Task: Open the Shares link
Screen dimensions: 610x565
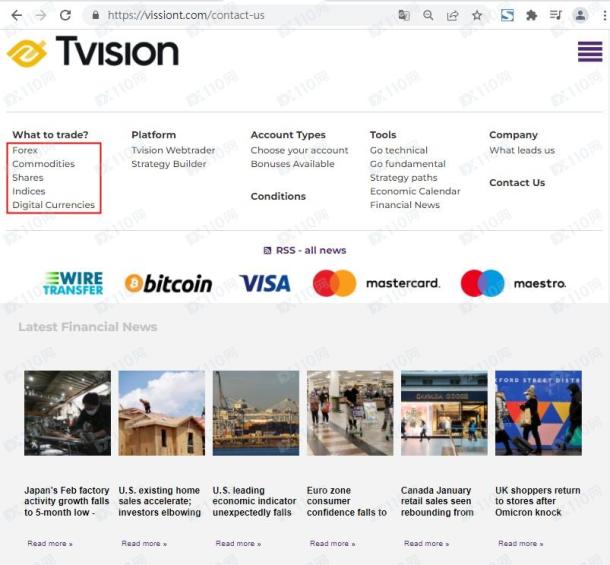Action: point(28,177)
